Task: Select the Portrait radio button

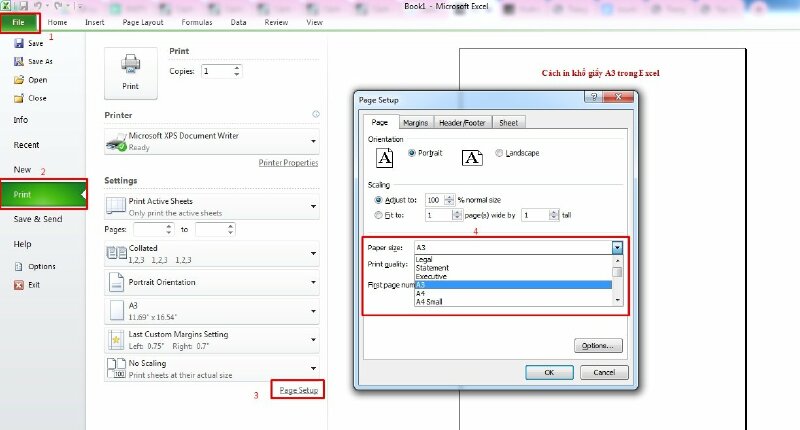Action: click(412, 153)
